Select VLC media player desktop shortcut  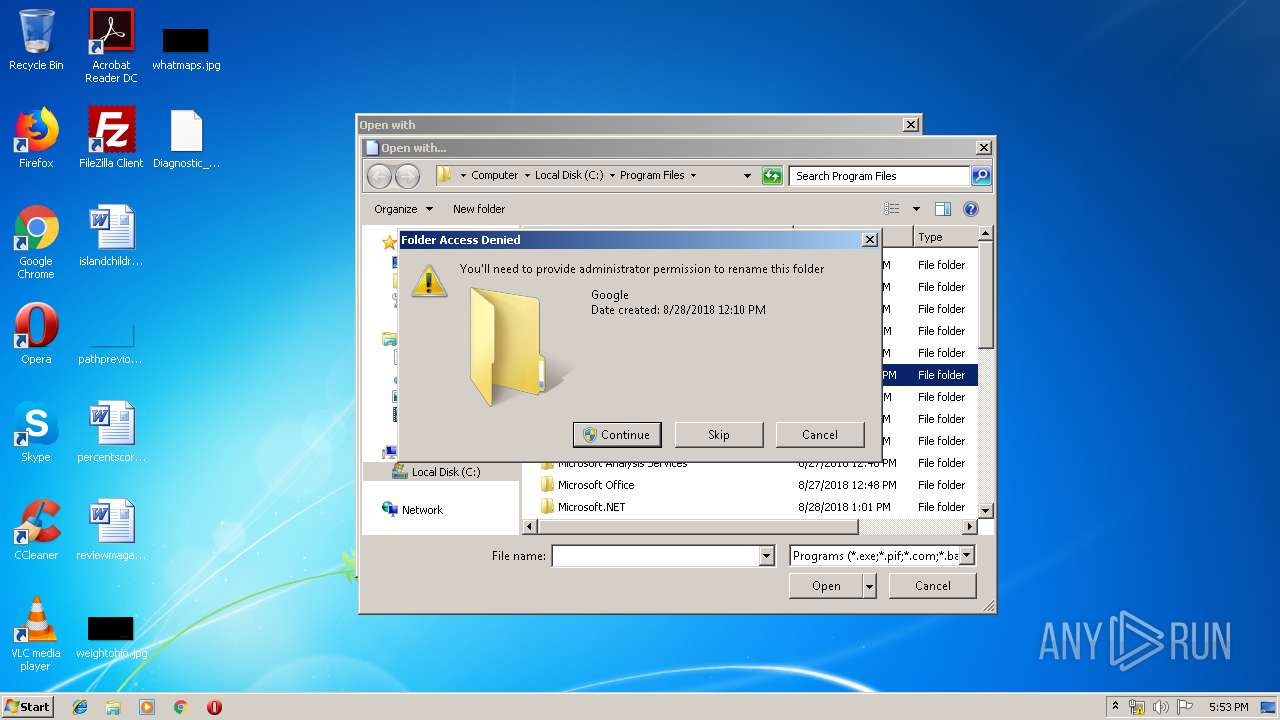[x=36, y=634]
